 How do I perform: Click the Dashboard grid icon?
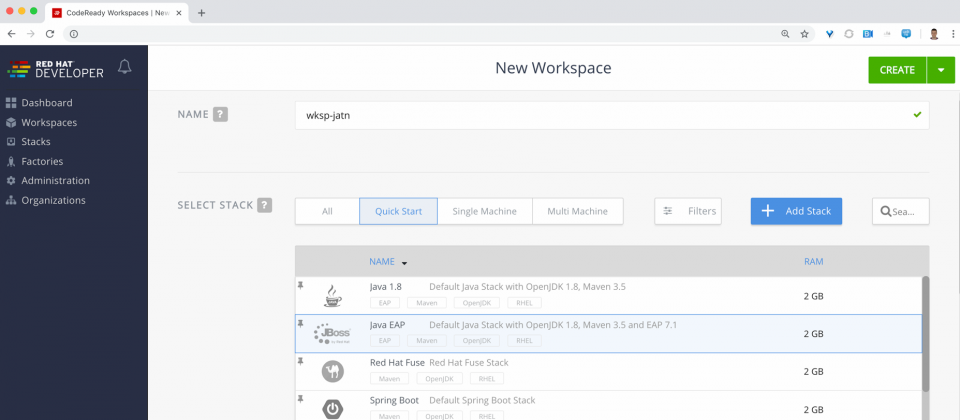[x=11, y=103]
